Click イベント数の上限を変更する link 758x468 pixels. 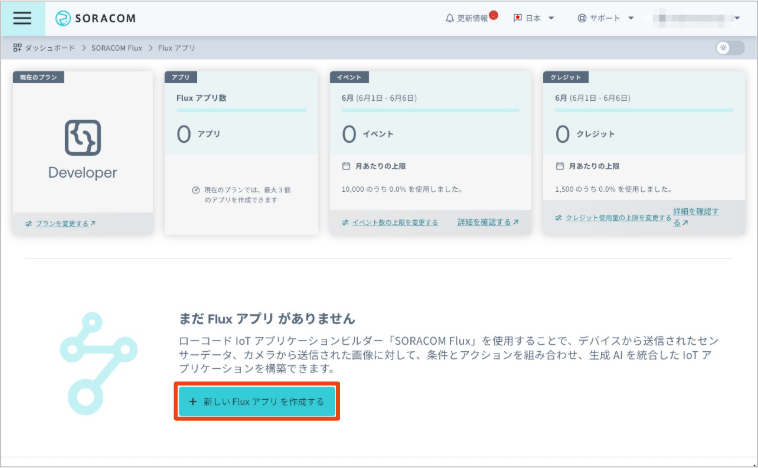click(395, 222)
